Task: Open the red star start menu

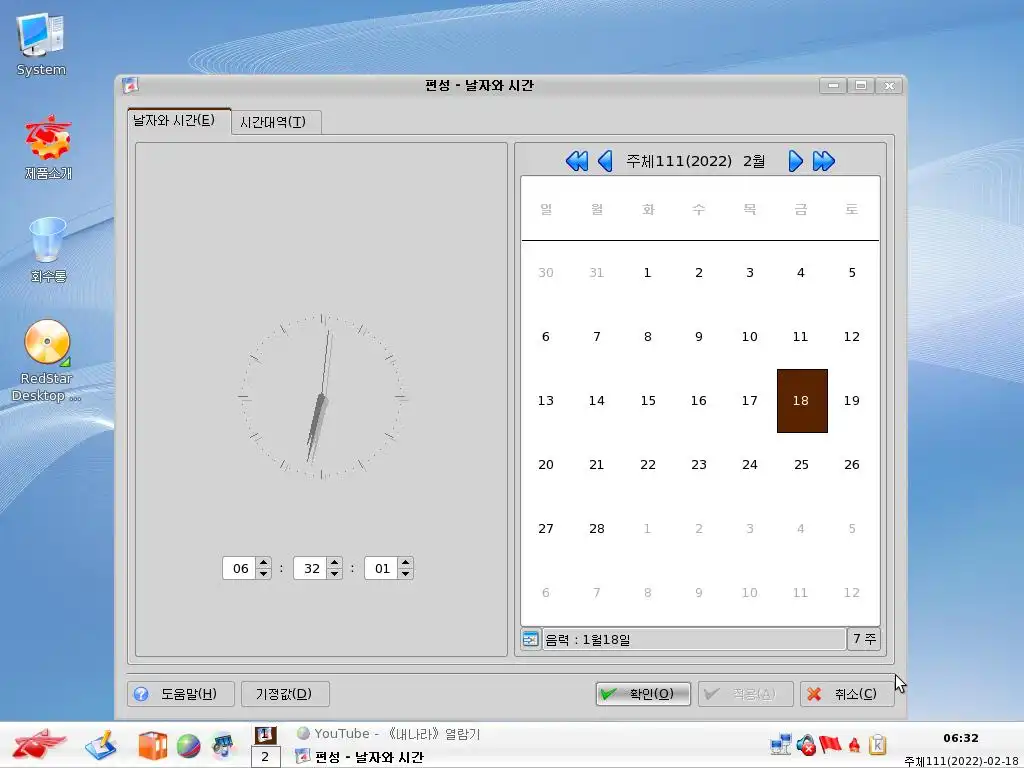Action: 39,745
